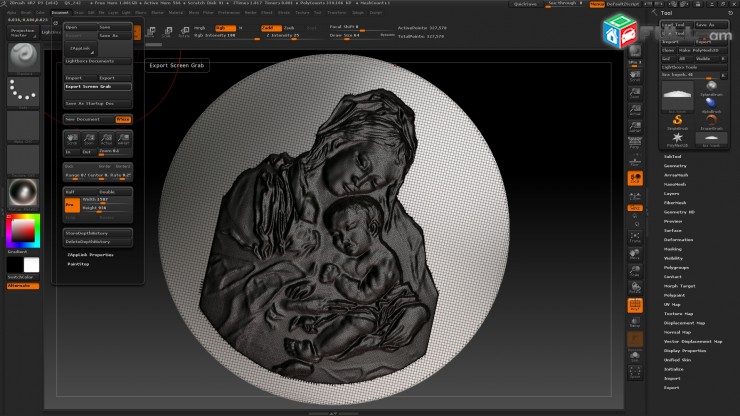The height and width of the screenshot is (416, 740).
Task: Open the current material sphere picker
Action: [x=23, y=193]
